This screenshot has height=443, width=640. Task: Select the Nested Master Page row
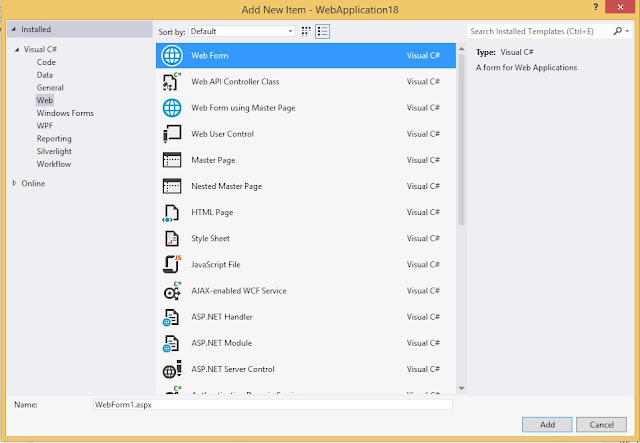coord(306,186)
